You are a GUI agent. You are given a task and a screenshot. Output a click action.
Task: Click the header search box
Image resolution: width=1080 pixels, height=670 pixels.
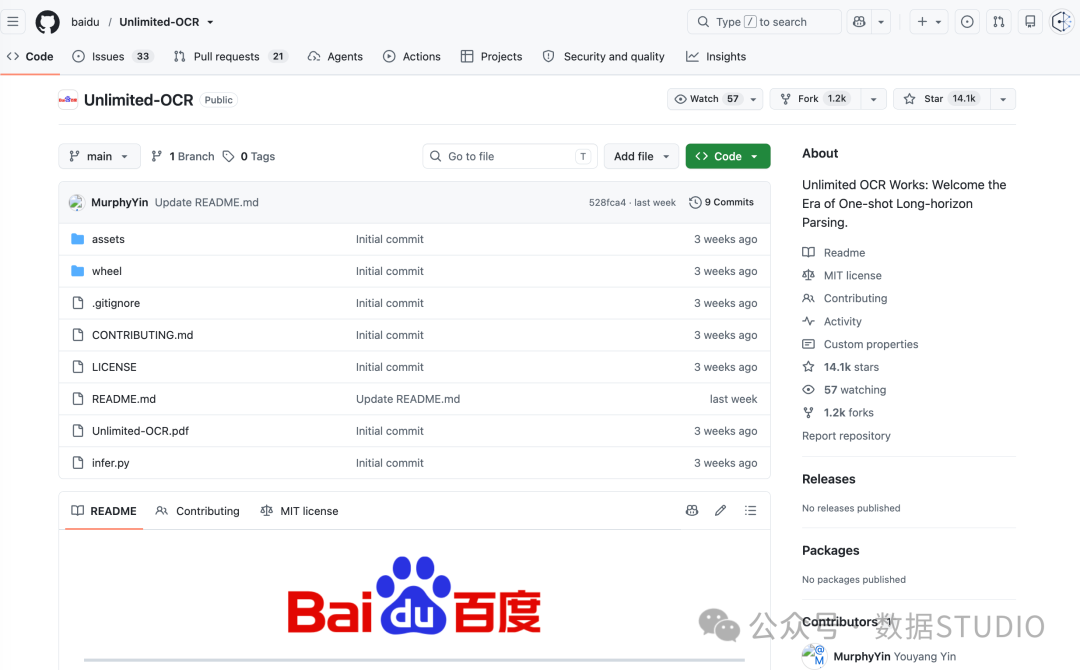[x=764, y=22]
